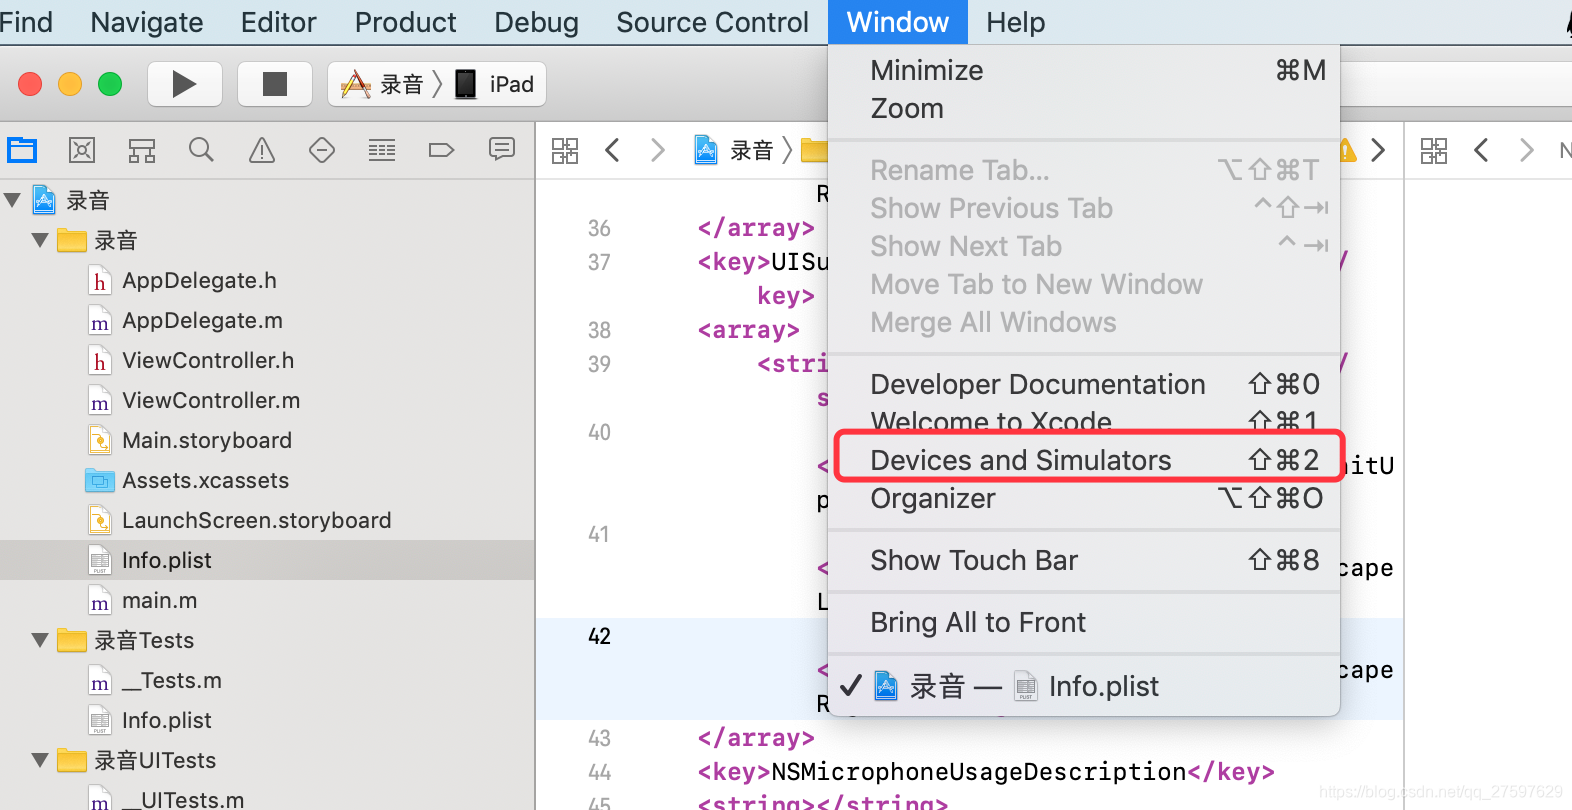Stop the running build

click(x=274, y=84)
